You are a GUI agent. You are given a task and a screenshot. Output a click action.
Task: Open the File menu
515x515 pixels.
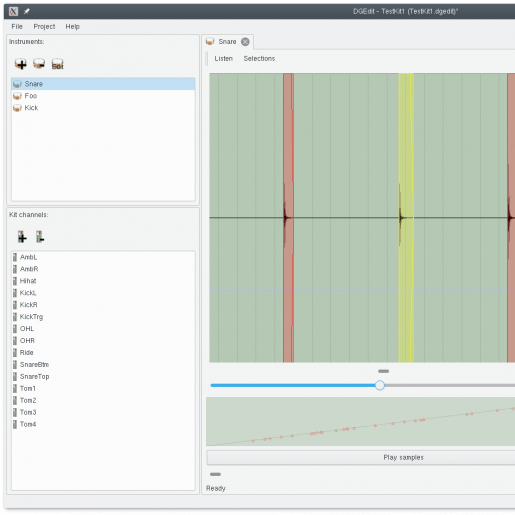(x=17, y=27)
